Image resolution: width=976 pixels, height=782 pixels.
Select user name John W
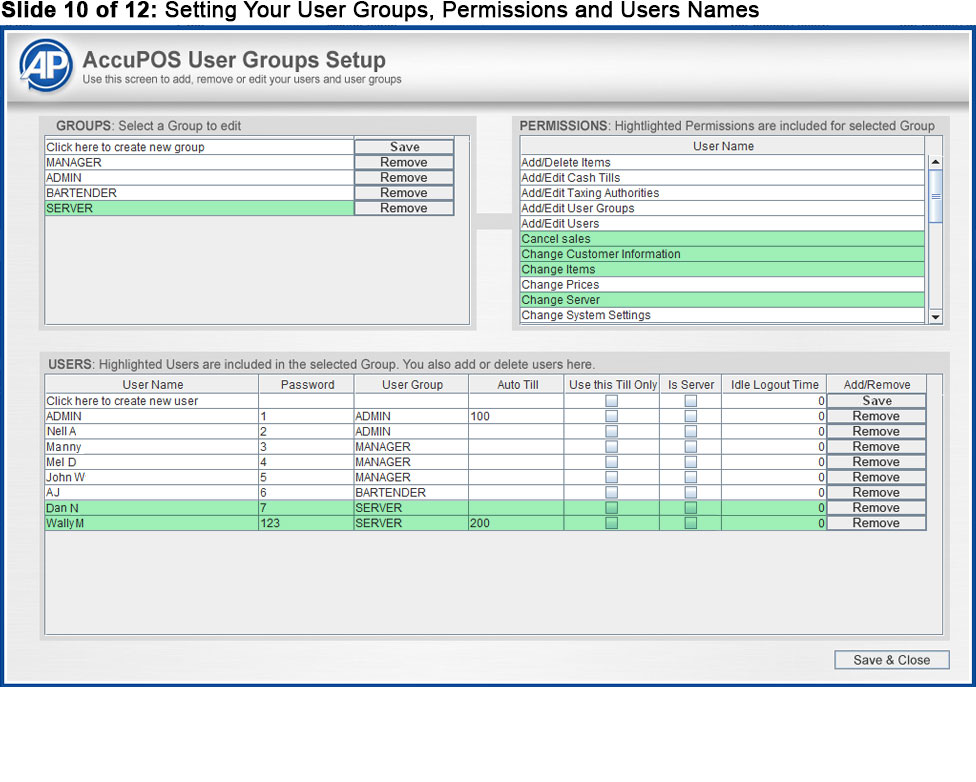(x=151, y=477)
